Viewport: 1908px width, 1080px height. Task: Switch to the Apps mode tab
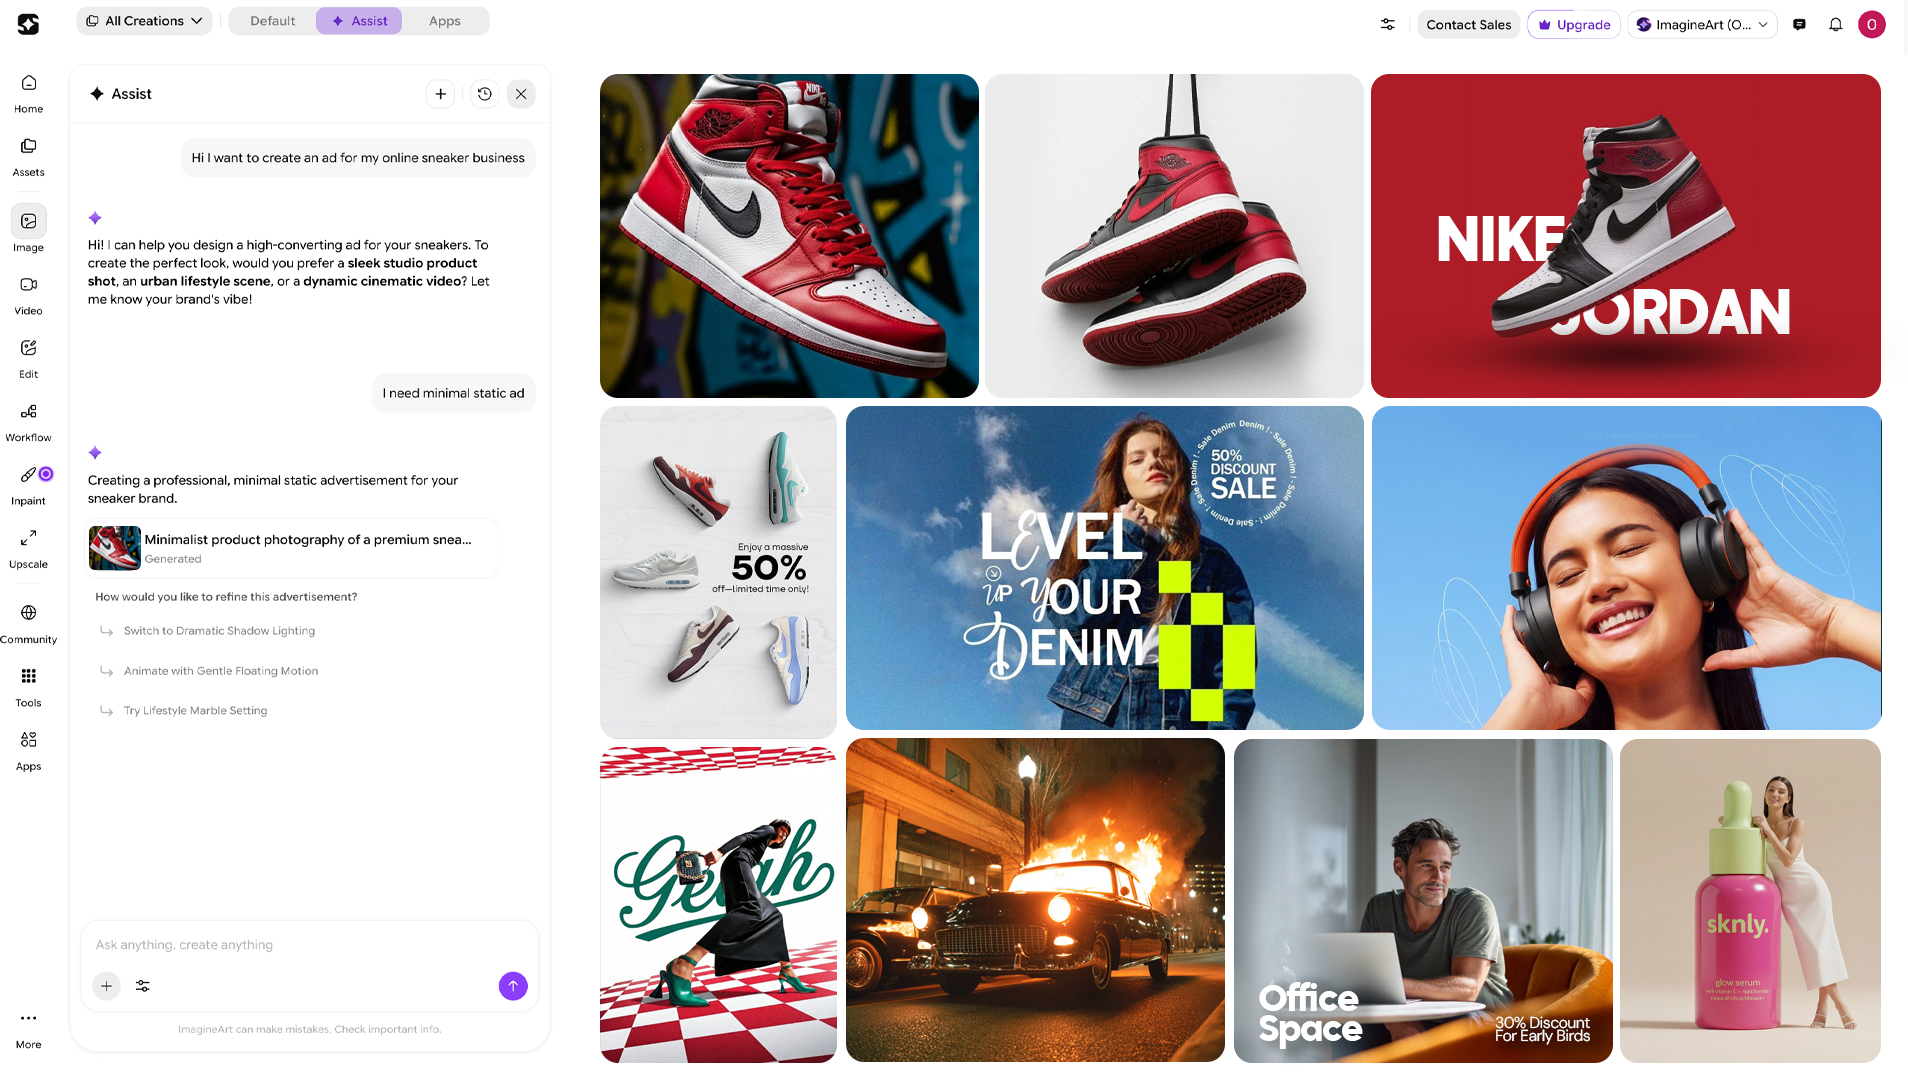[x=445, y=21]
